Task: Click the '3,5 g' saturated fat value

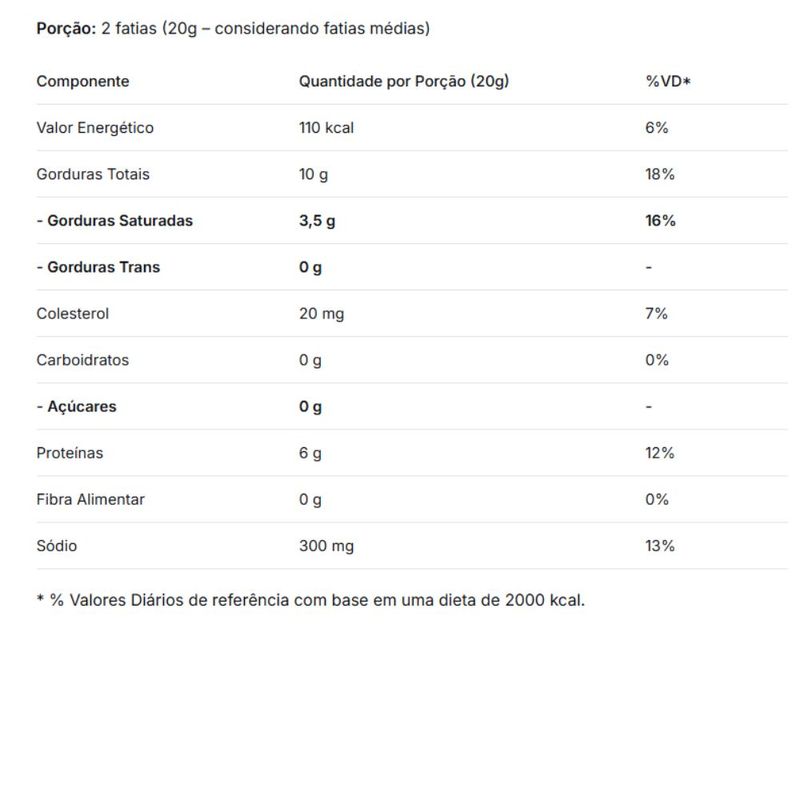Action: (x=317, y=220)
